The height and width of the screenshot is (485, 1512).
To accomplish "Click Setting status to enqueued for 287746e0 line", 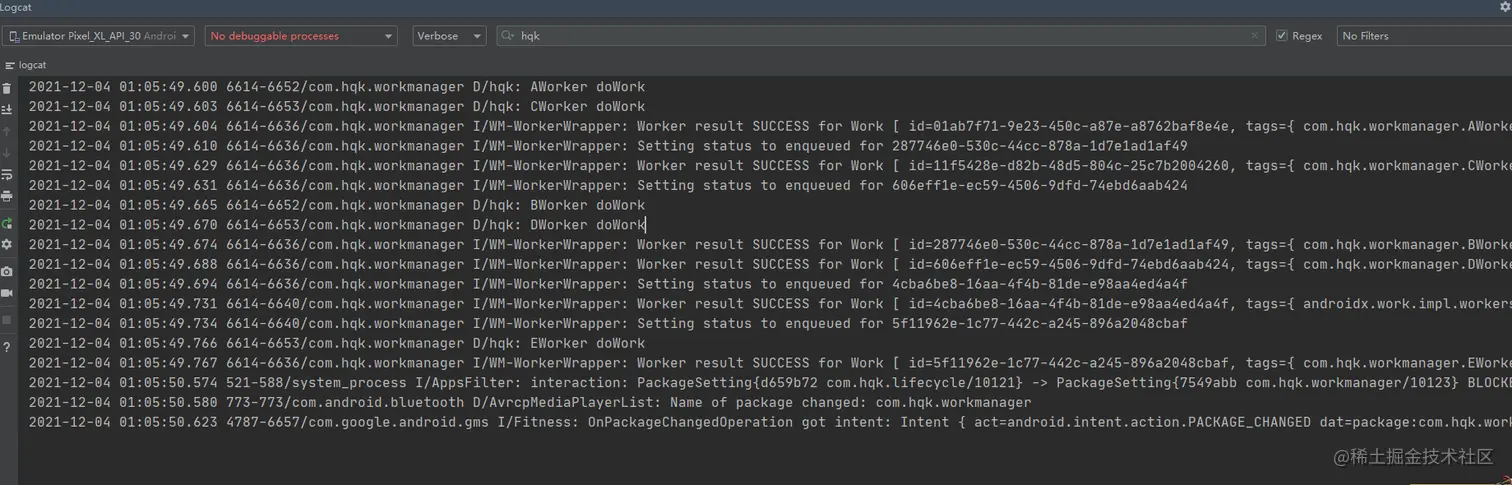I will (x=608, y=146).
